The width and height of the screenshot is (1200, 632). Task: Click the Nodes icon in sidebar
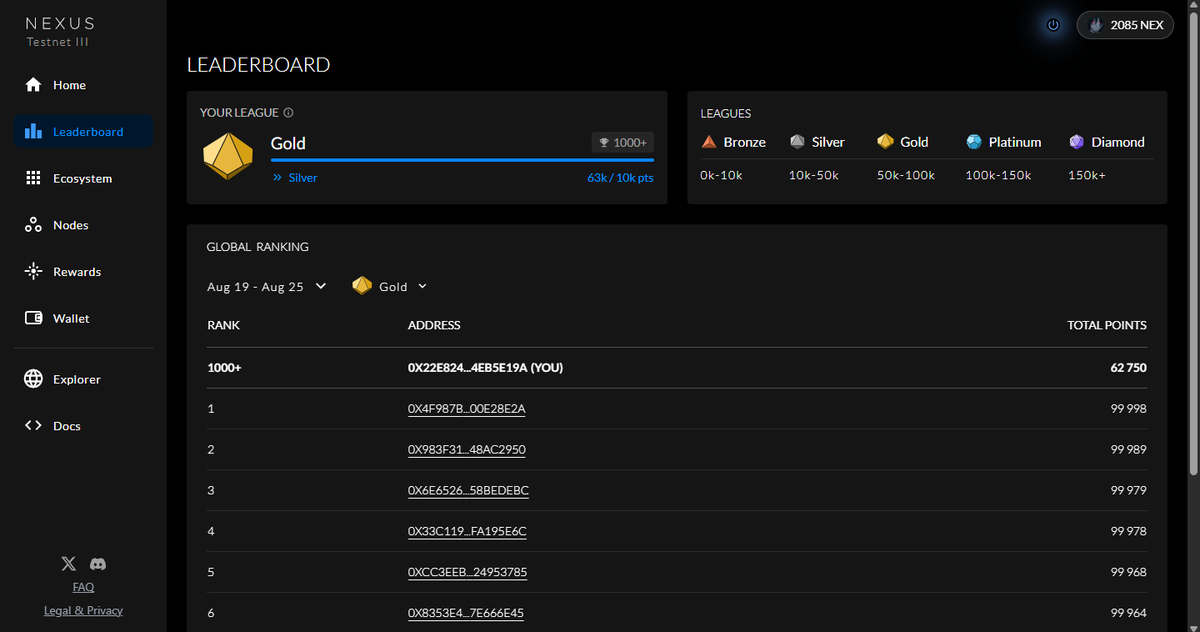[33, 225]
